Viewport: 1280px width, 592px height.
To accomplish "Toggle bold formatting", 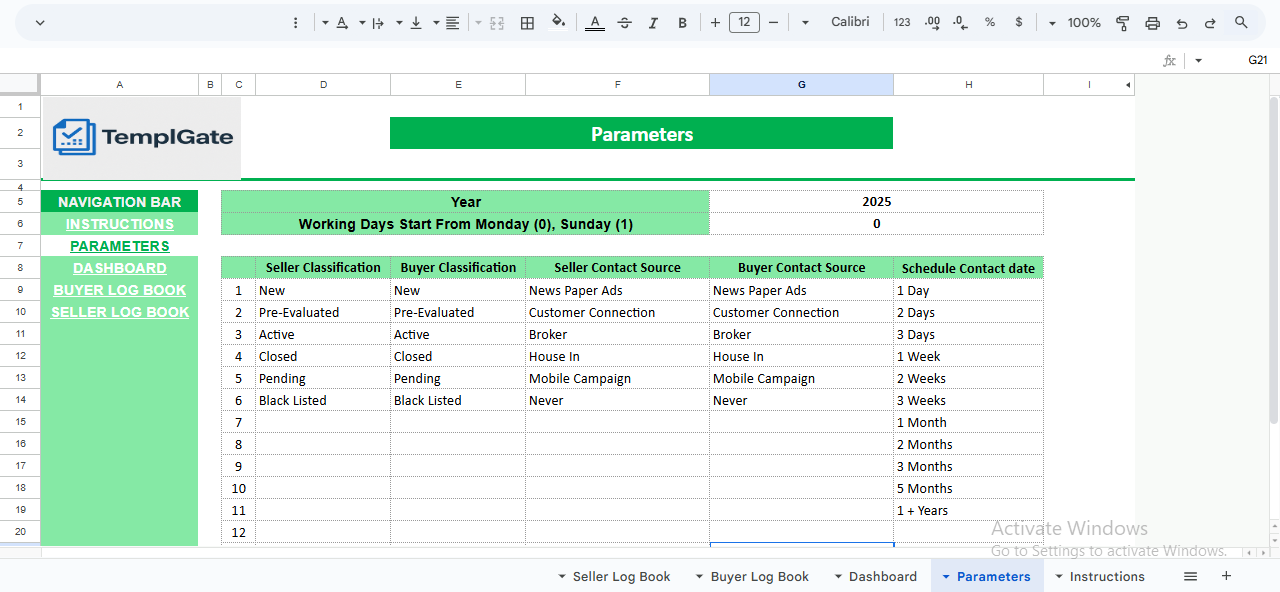I will (683, 22).
